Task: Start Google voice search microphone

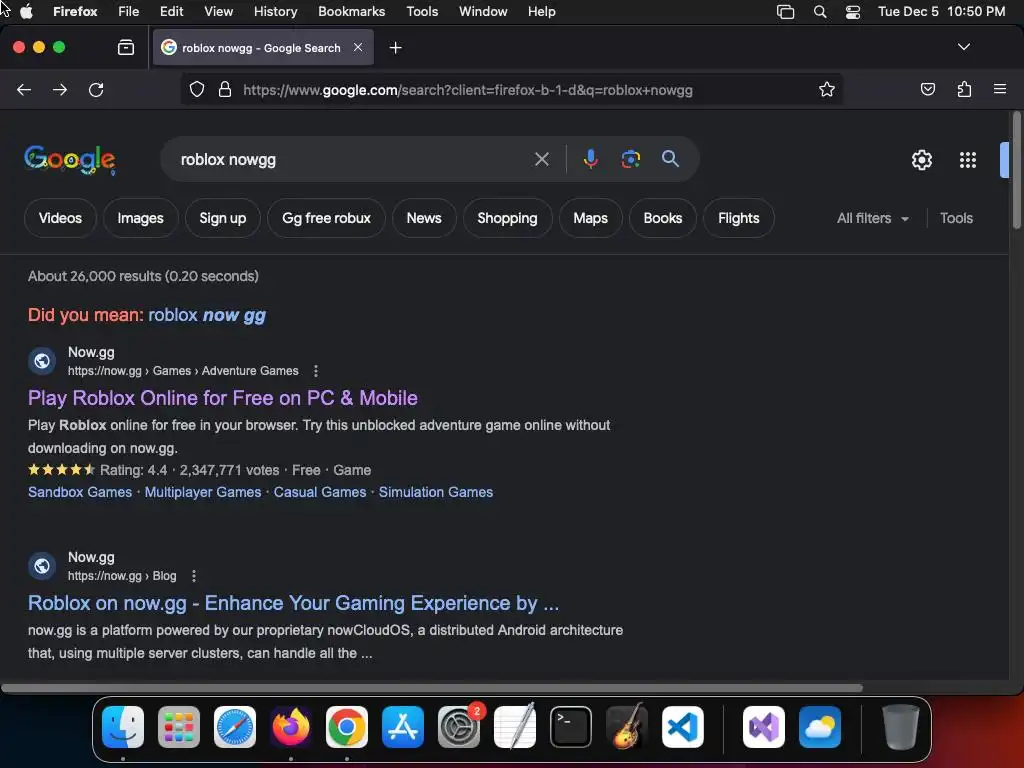Action: (x=590, y=159)
